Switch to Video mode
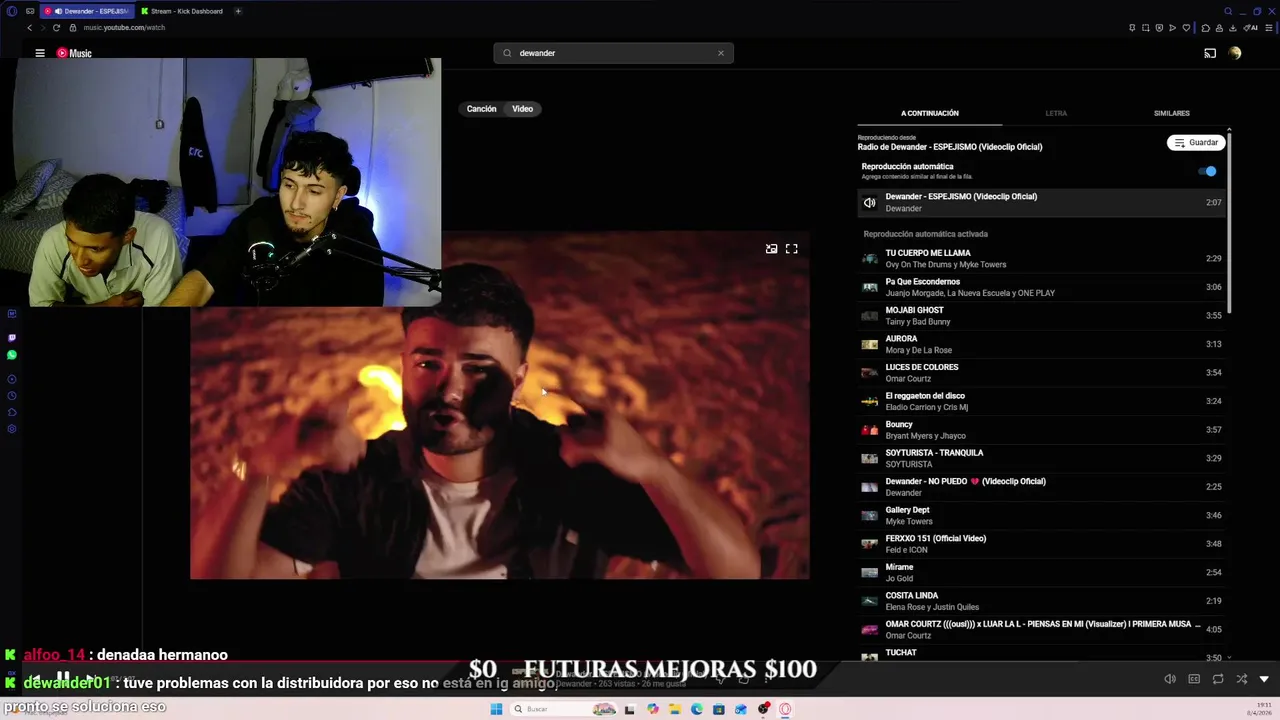The image size is (1280, 720). (x=523, y=109)
